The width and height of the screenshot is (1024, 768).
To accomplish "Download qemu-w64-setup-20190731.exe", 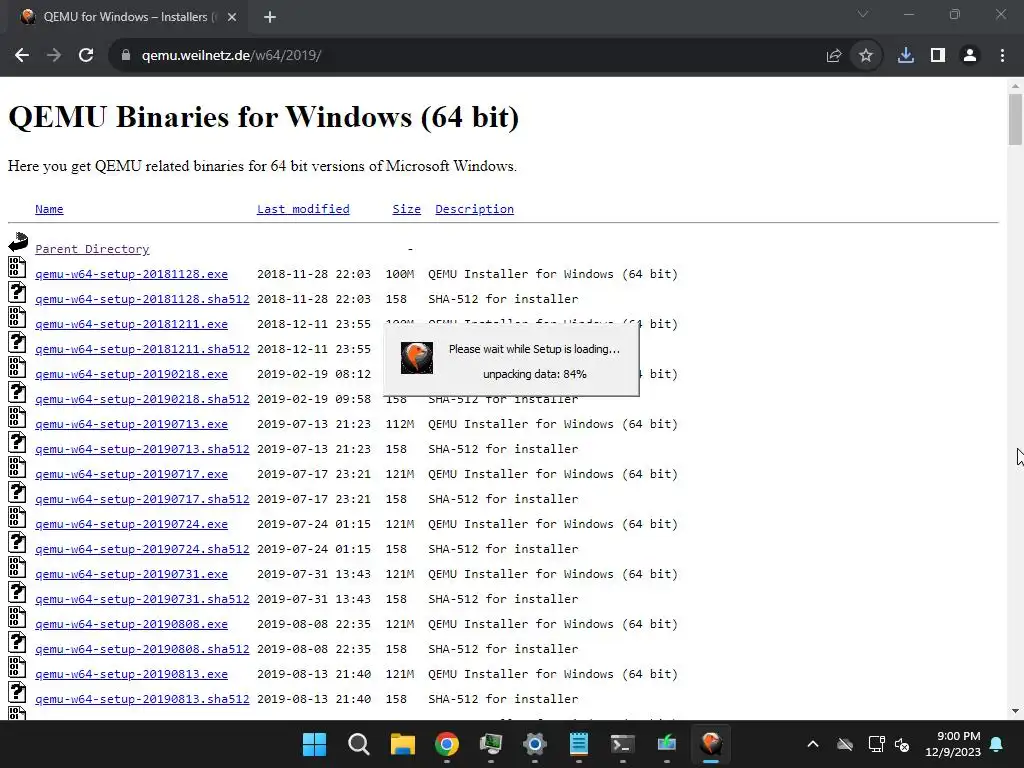I will [131, 574].
